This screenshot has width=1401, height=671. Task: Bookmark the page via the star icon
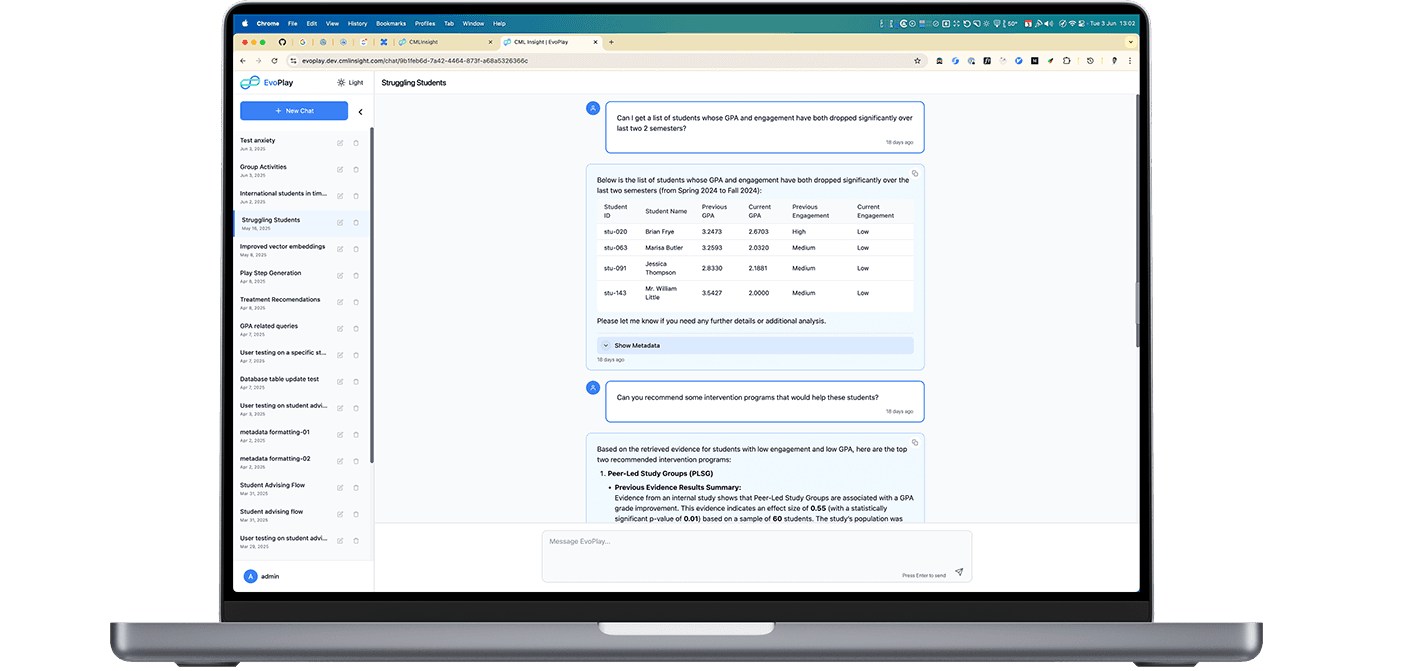[917, 60]
